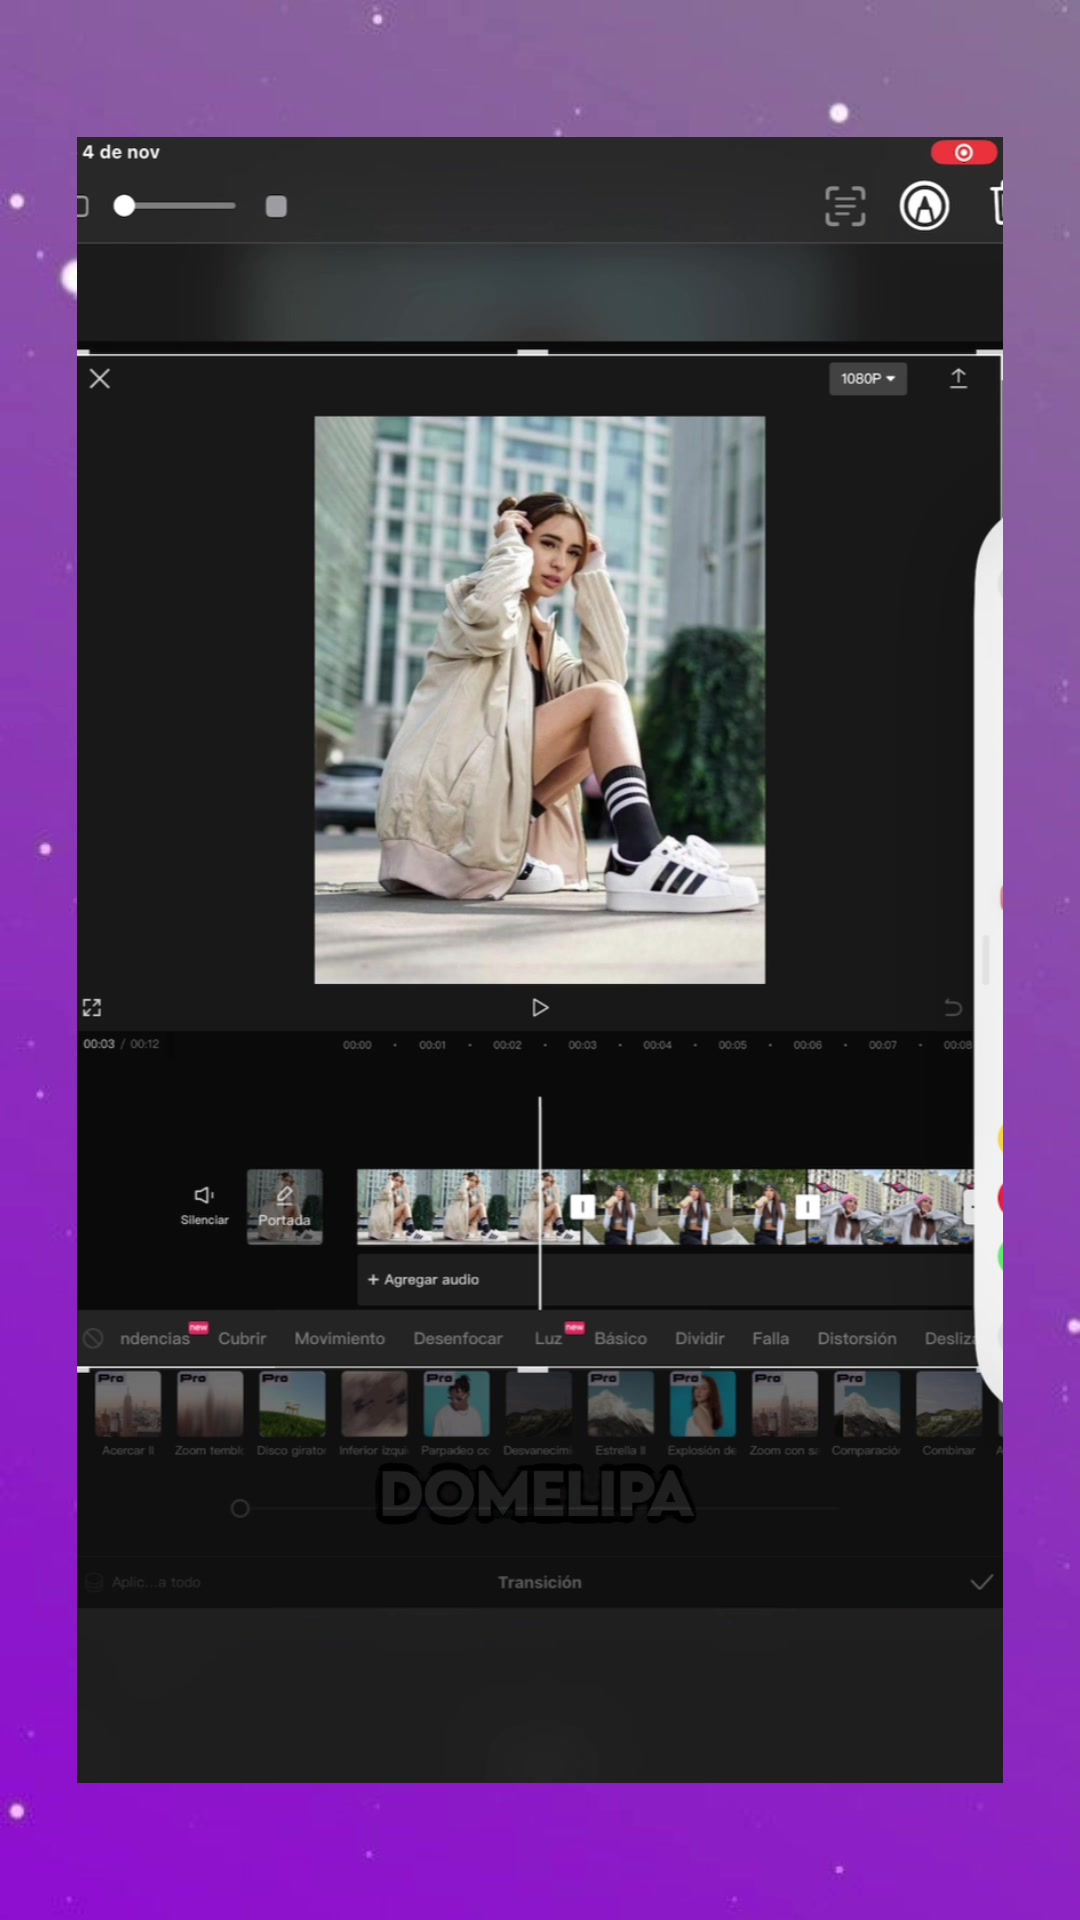Open the scan text icon

845,206
